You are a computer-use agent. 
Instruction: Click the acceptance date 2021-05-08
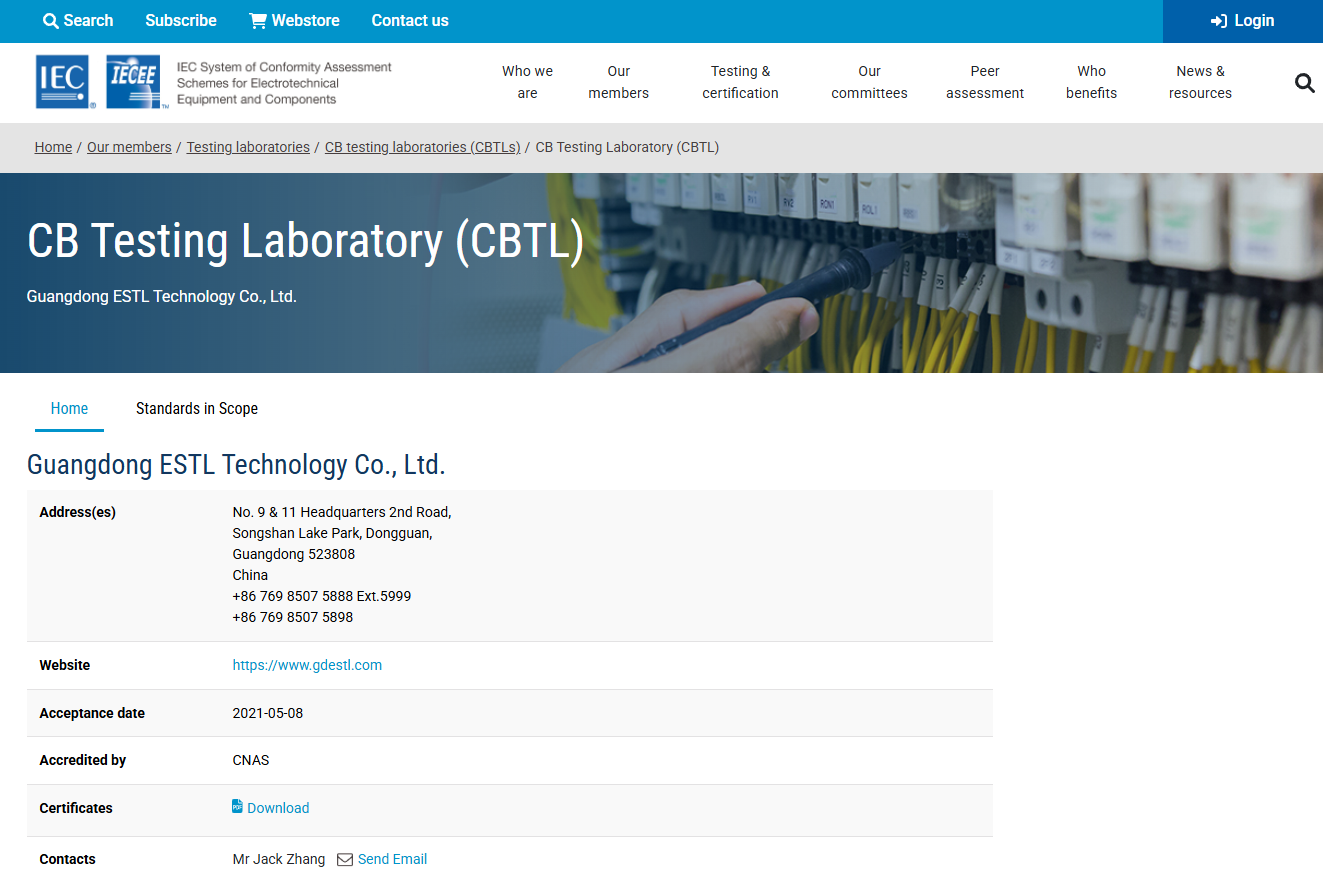coord(268,713)
